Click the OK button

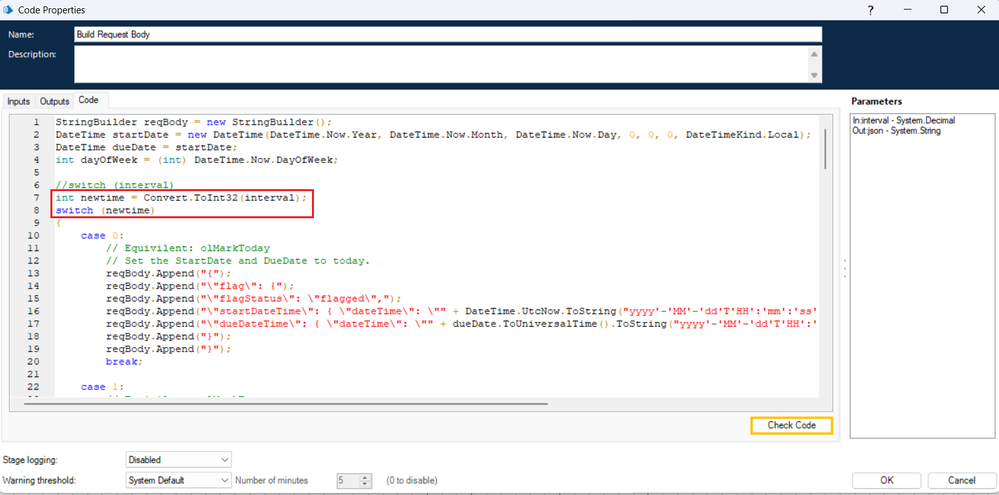(887, 480)
